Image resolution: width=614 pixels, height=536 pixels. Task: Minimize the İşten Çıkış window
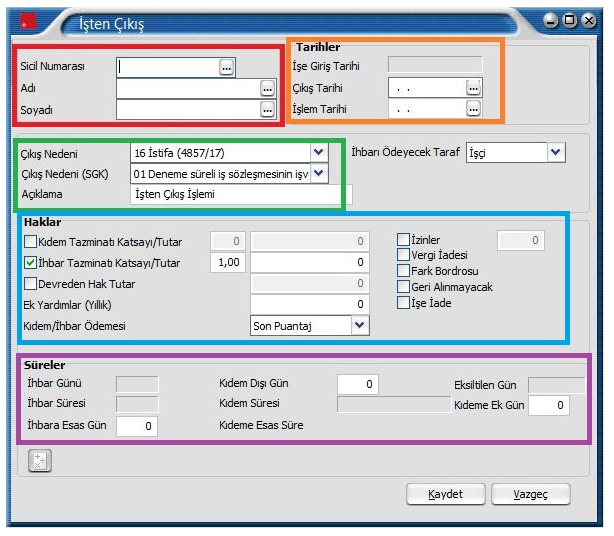[550, 20]
